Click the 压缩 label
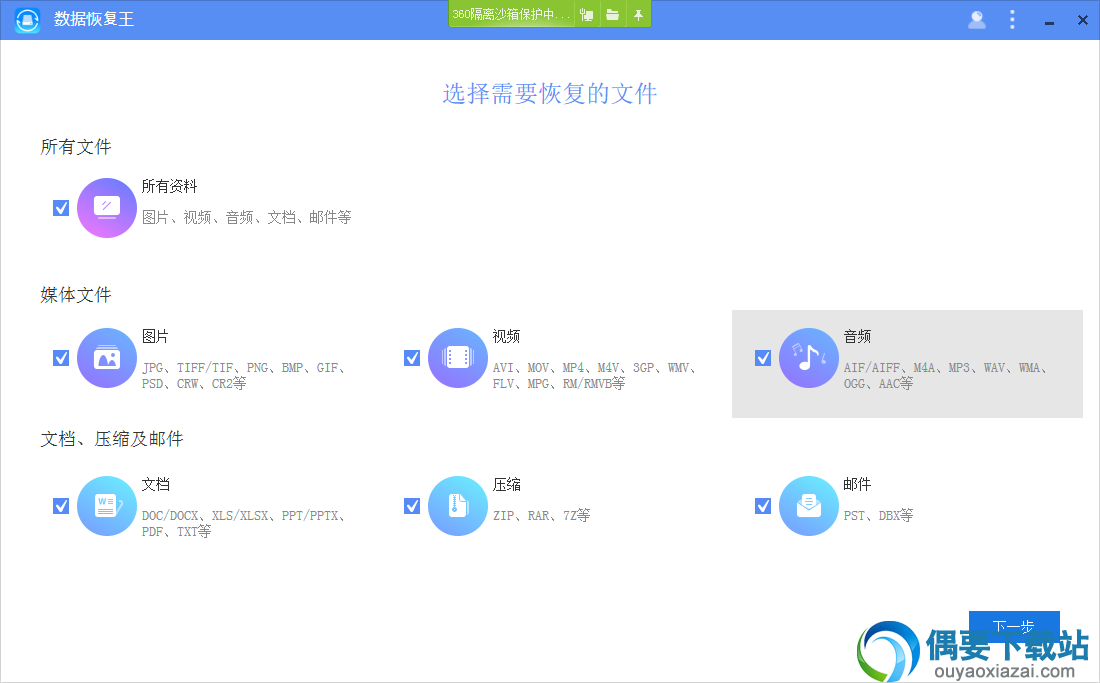Image resolution: width=1100 pixels, height=683 pixels. tap(507, 485)
